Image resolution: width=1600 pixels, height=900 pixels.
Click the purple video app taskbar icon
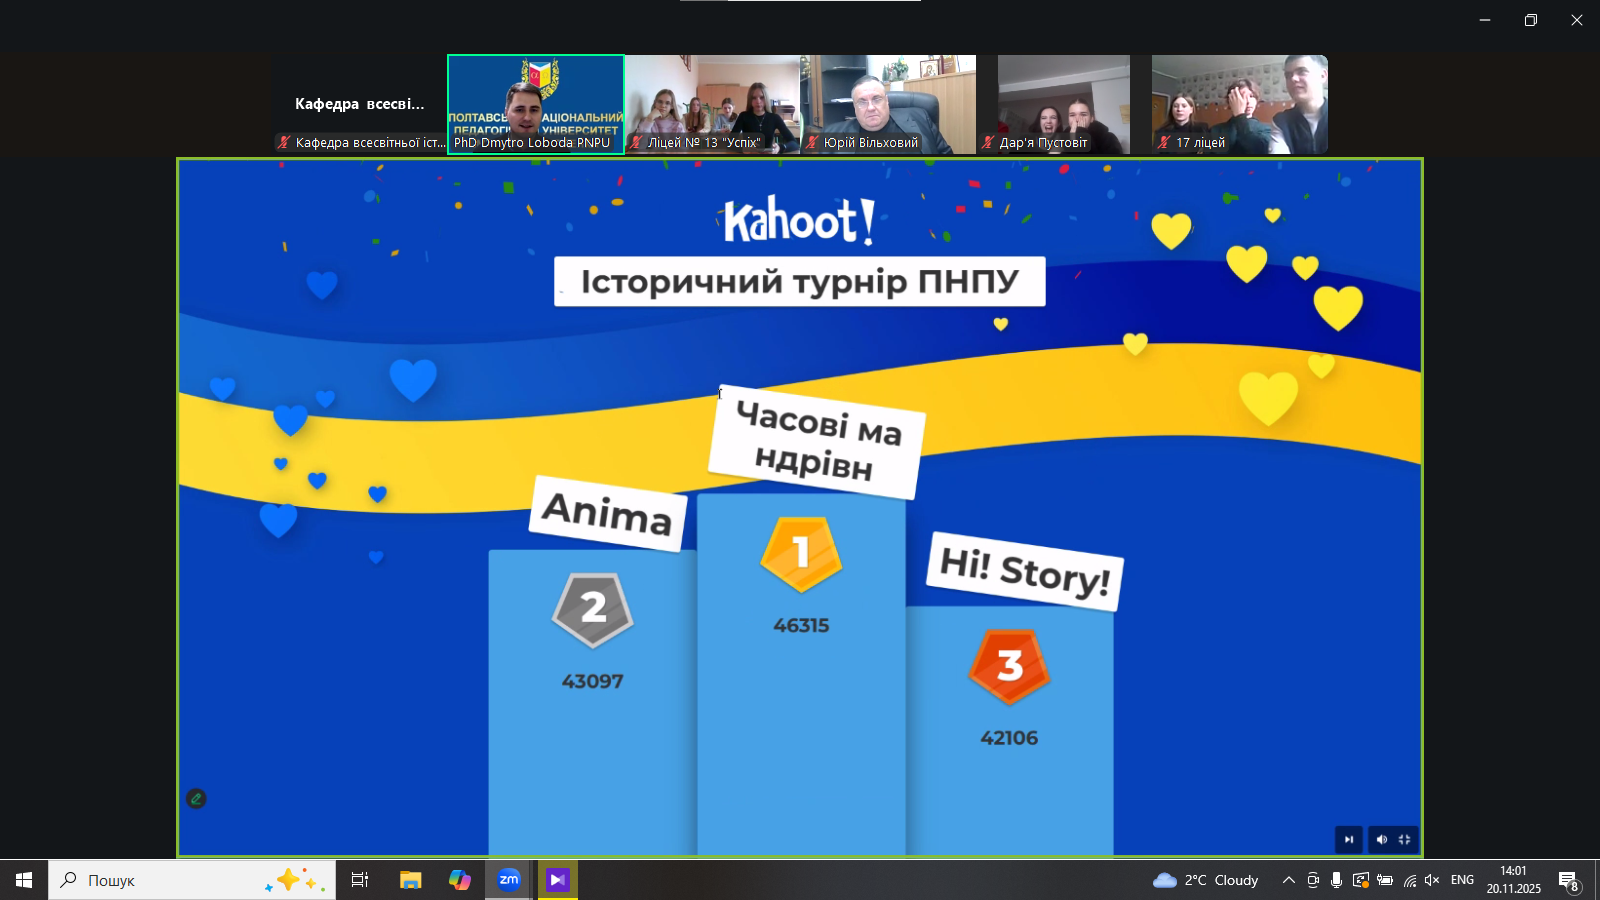(x=557, y=880)
